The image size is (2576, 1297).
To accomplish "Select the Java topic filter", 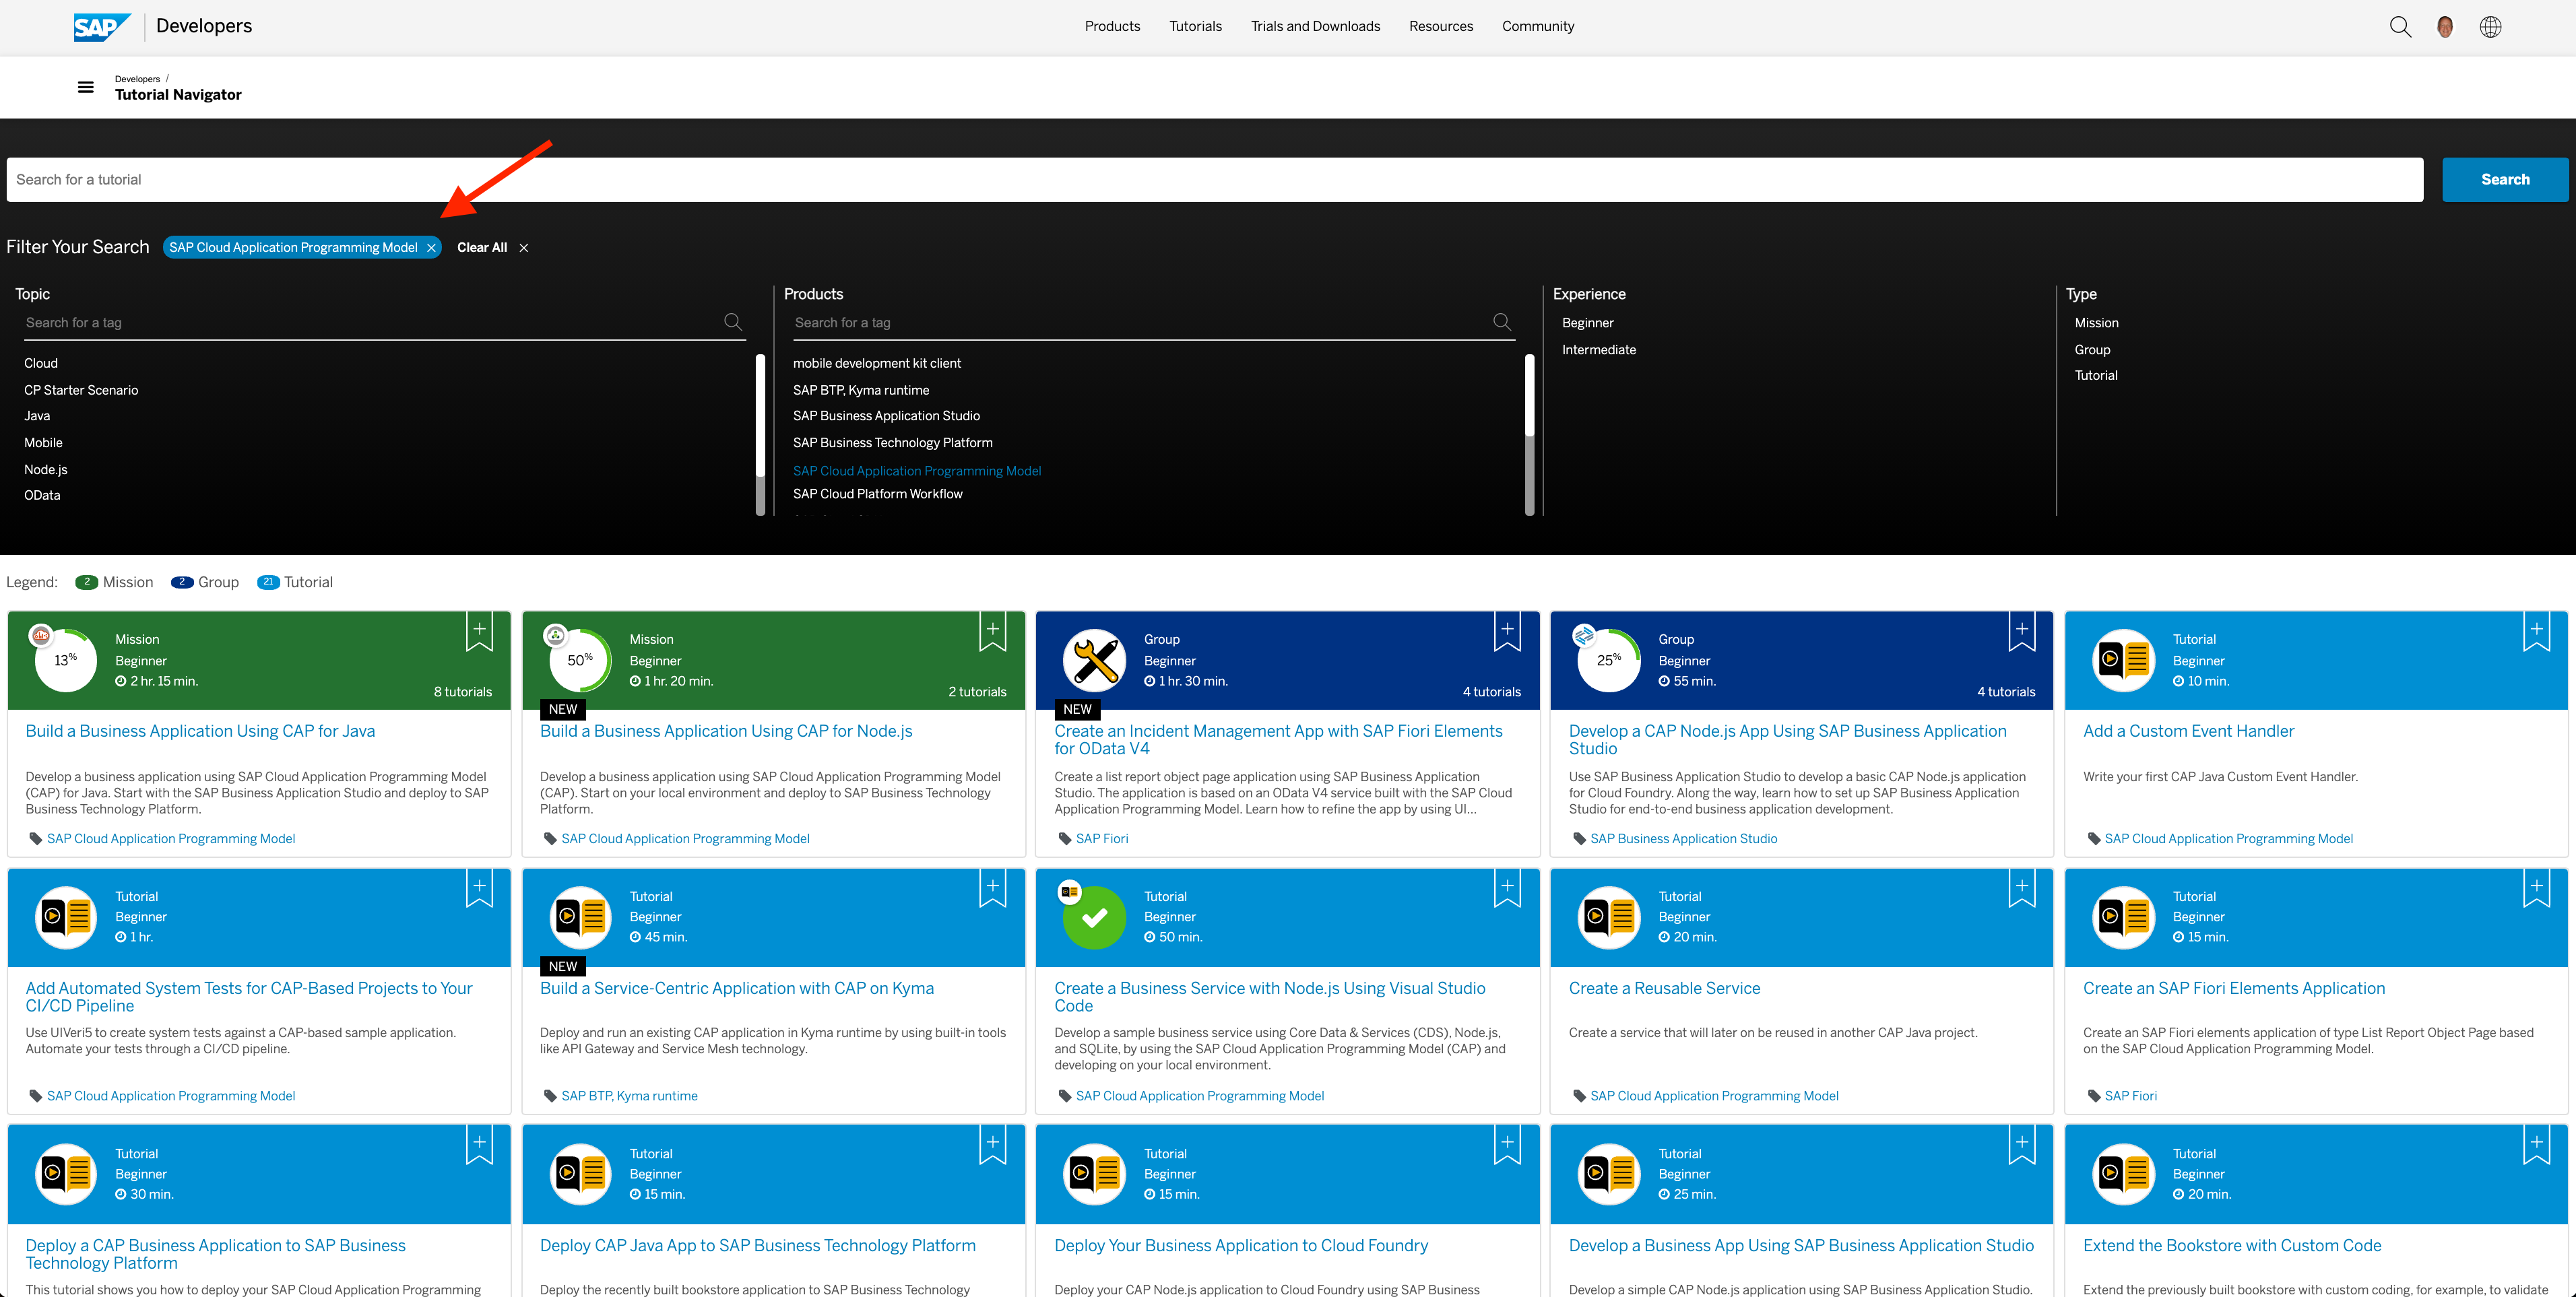I will coord(37,416).
